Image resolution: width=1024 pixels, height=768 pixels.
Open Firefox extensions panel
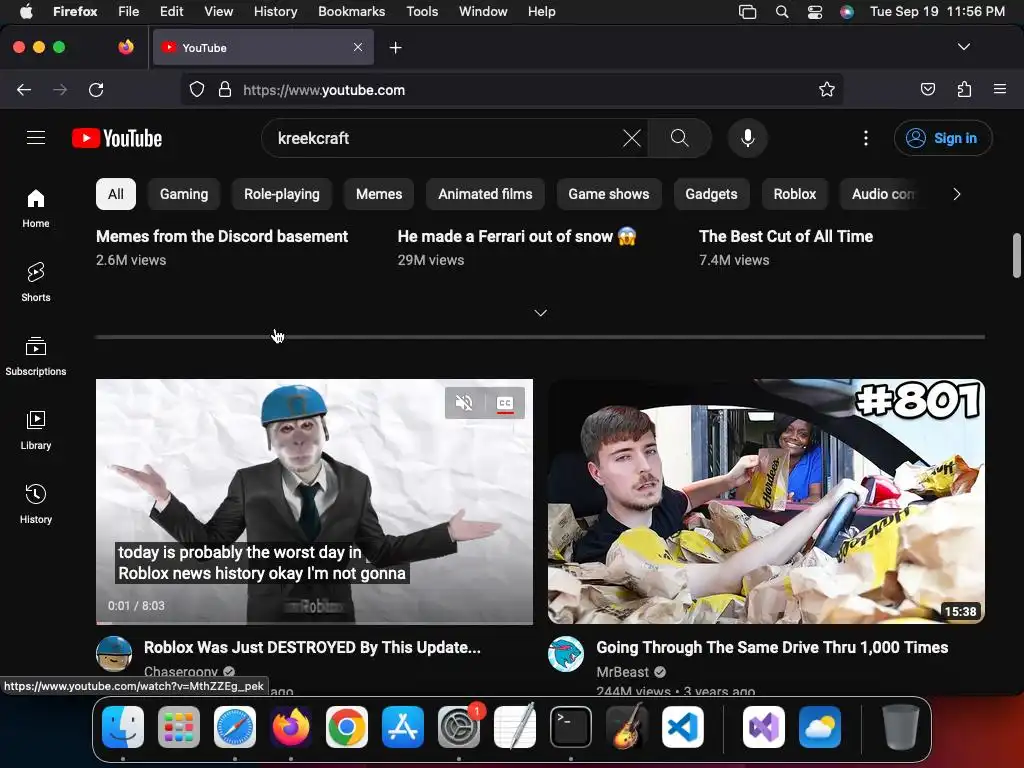tap(964, 89)
